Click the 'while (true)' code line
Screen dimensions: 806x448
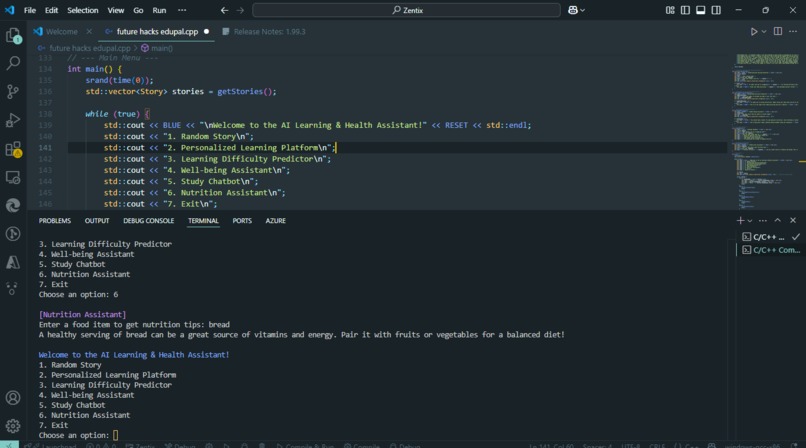coord(117,114)
